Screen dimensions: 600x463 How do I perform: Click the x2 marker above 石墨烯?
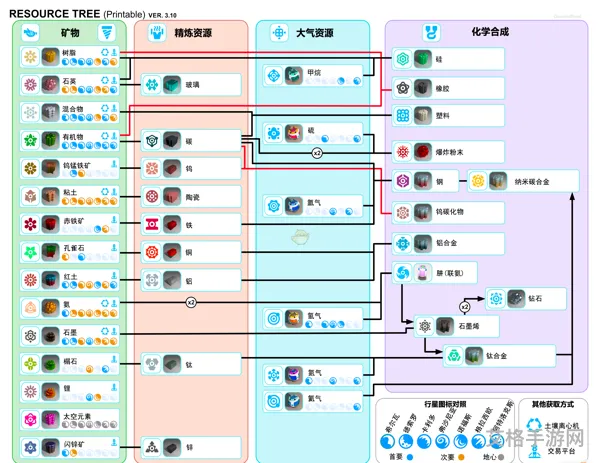[x=464, y=307]
